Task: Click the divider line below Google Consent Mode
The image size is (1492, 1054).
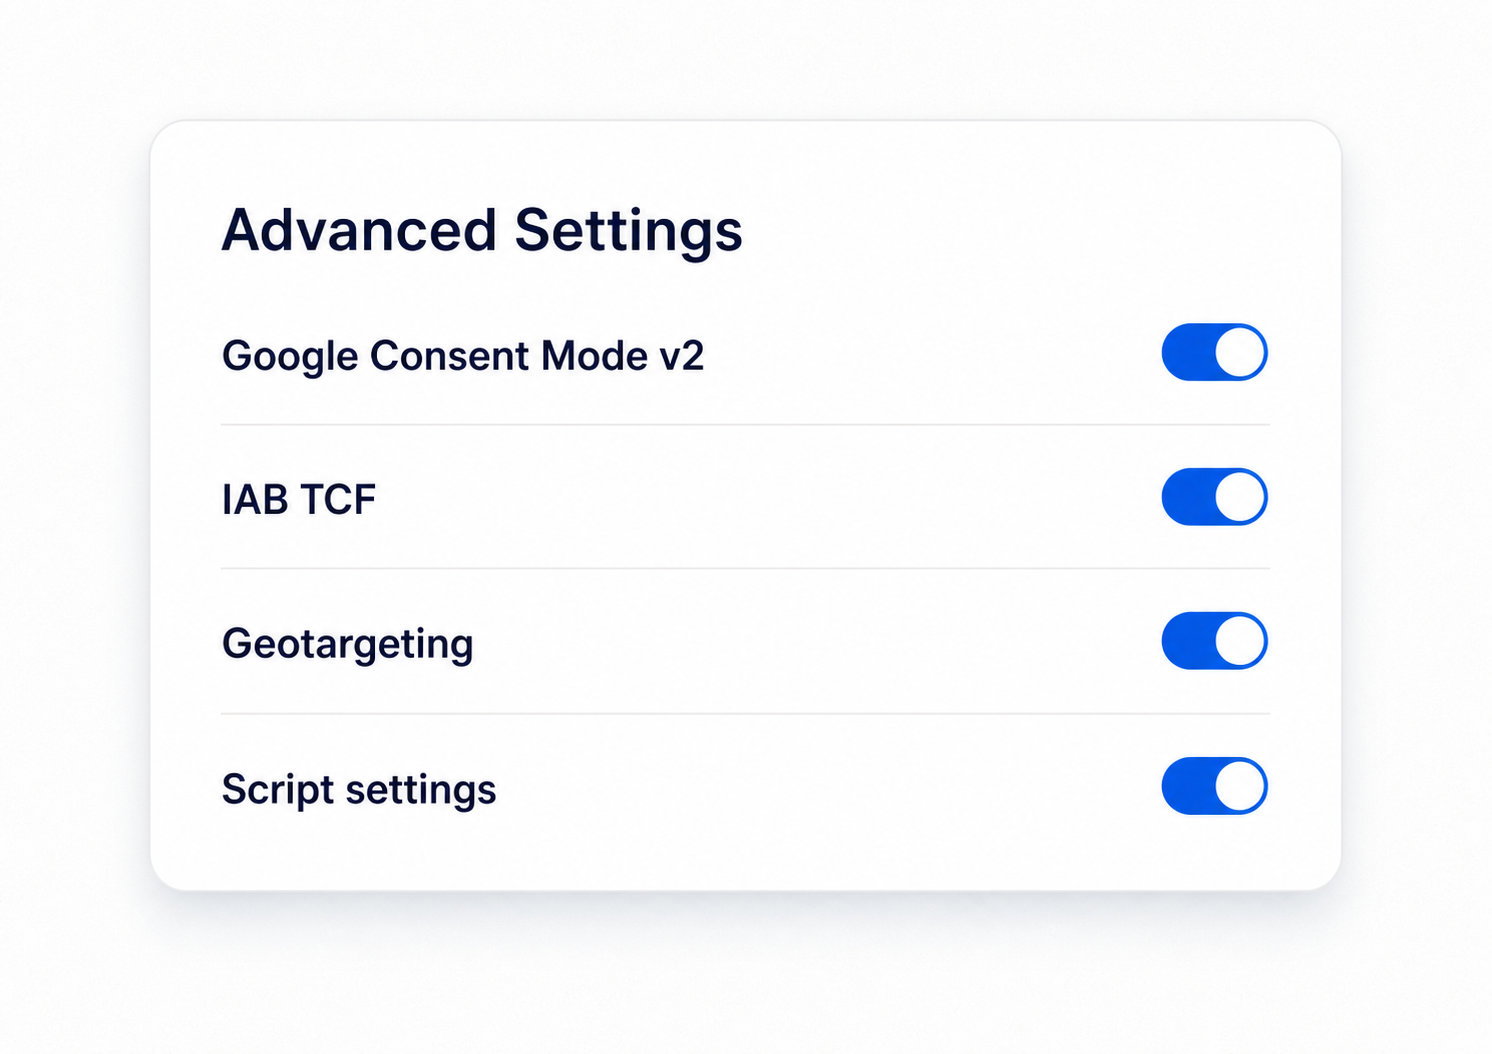Action: tap(745, 424)
